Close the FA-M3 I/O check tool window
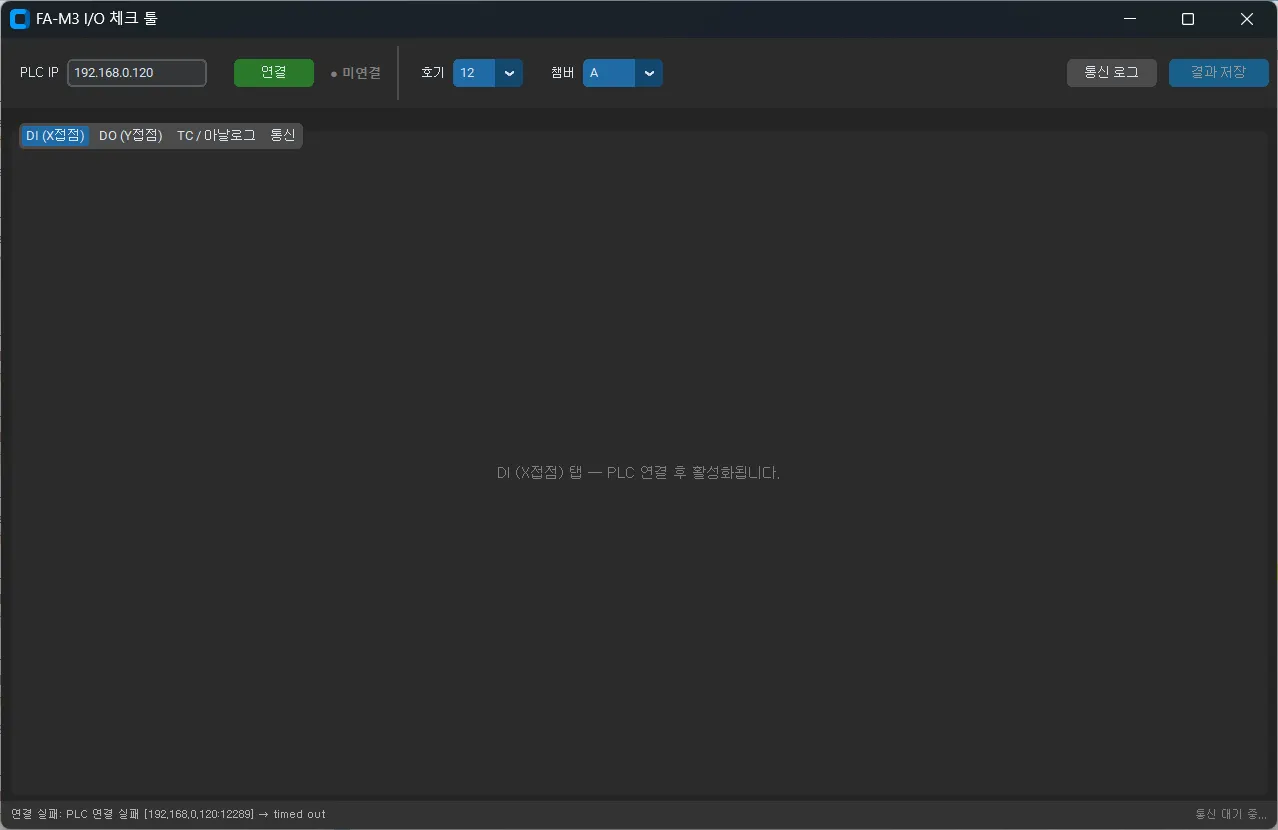This screenshot has height=830, width=1278. [1246, 19]
